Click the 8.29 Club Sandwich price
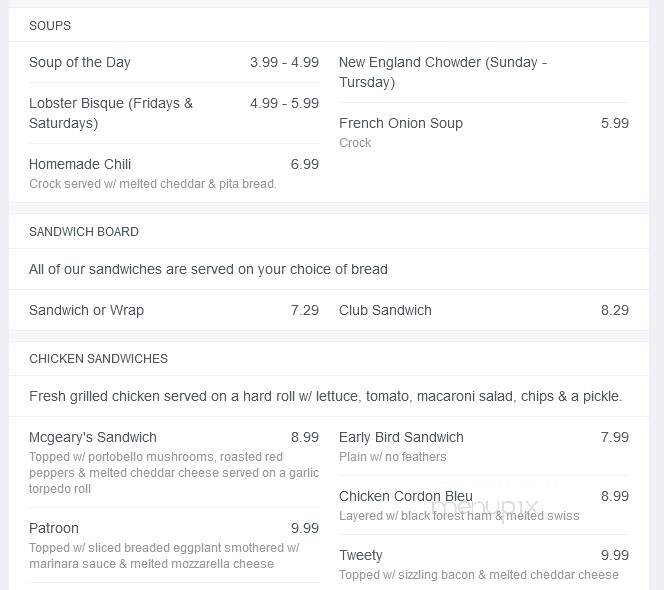The width and height of the screenshot is (664, 590). [x=614, y=310]
